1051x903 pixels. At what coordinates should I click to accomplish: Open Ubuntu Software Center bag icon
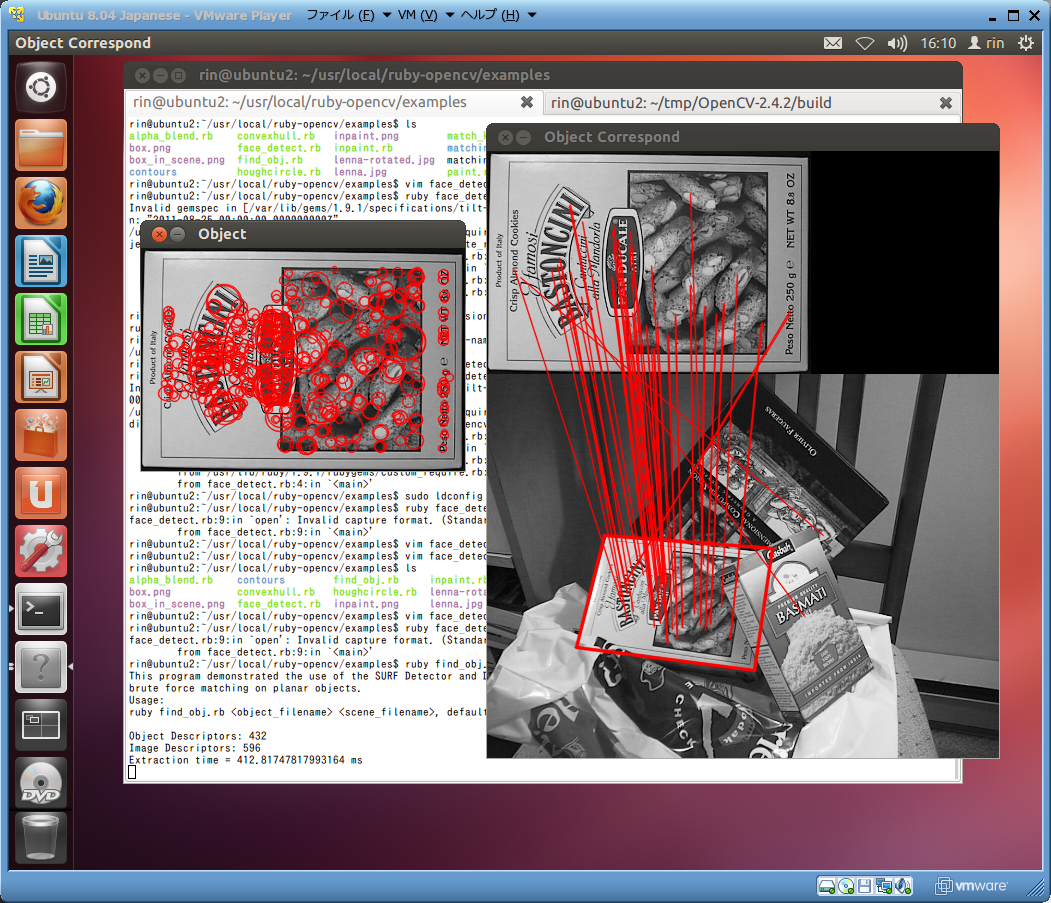[41, 435]
